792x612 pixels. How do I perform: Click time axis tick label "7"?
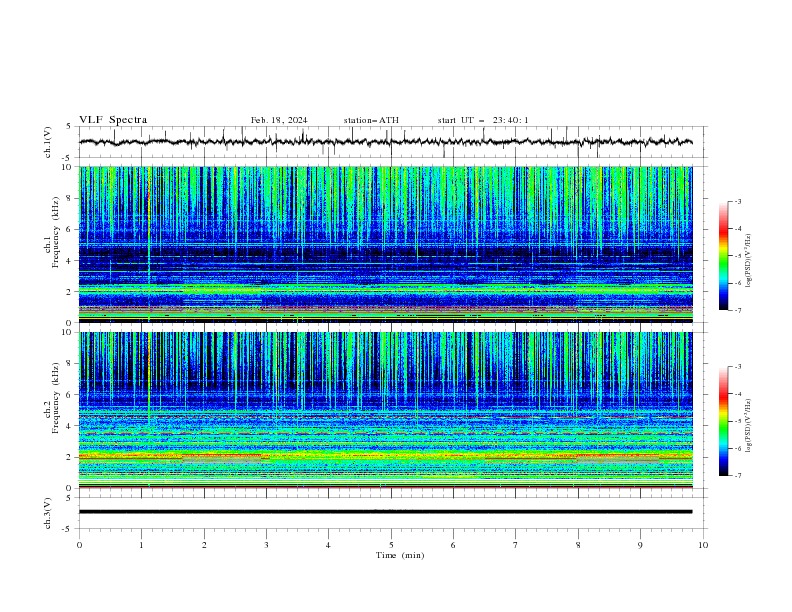pos(516,545)
